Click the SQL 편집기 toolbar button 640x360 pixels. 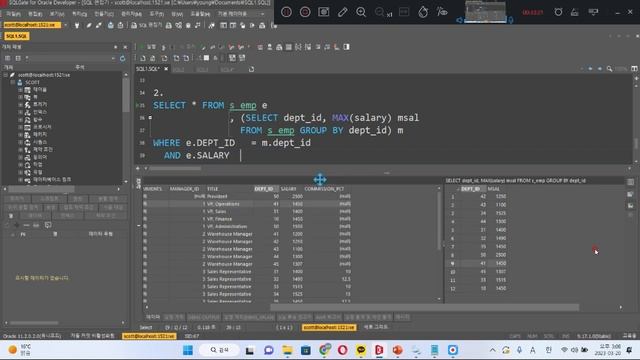147,25
